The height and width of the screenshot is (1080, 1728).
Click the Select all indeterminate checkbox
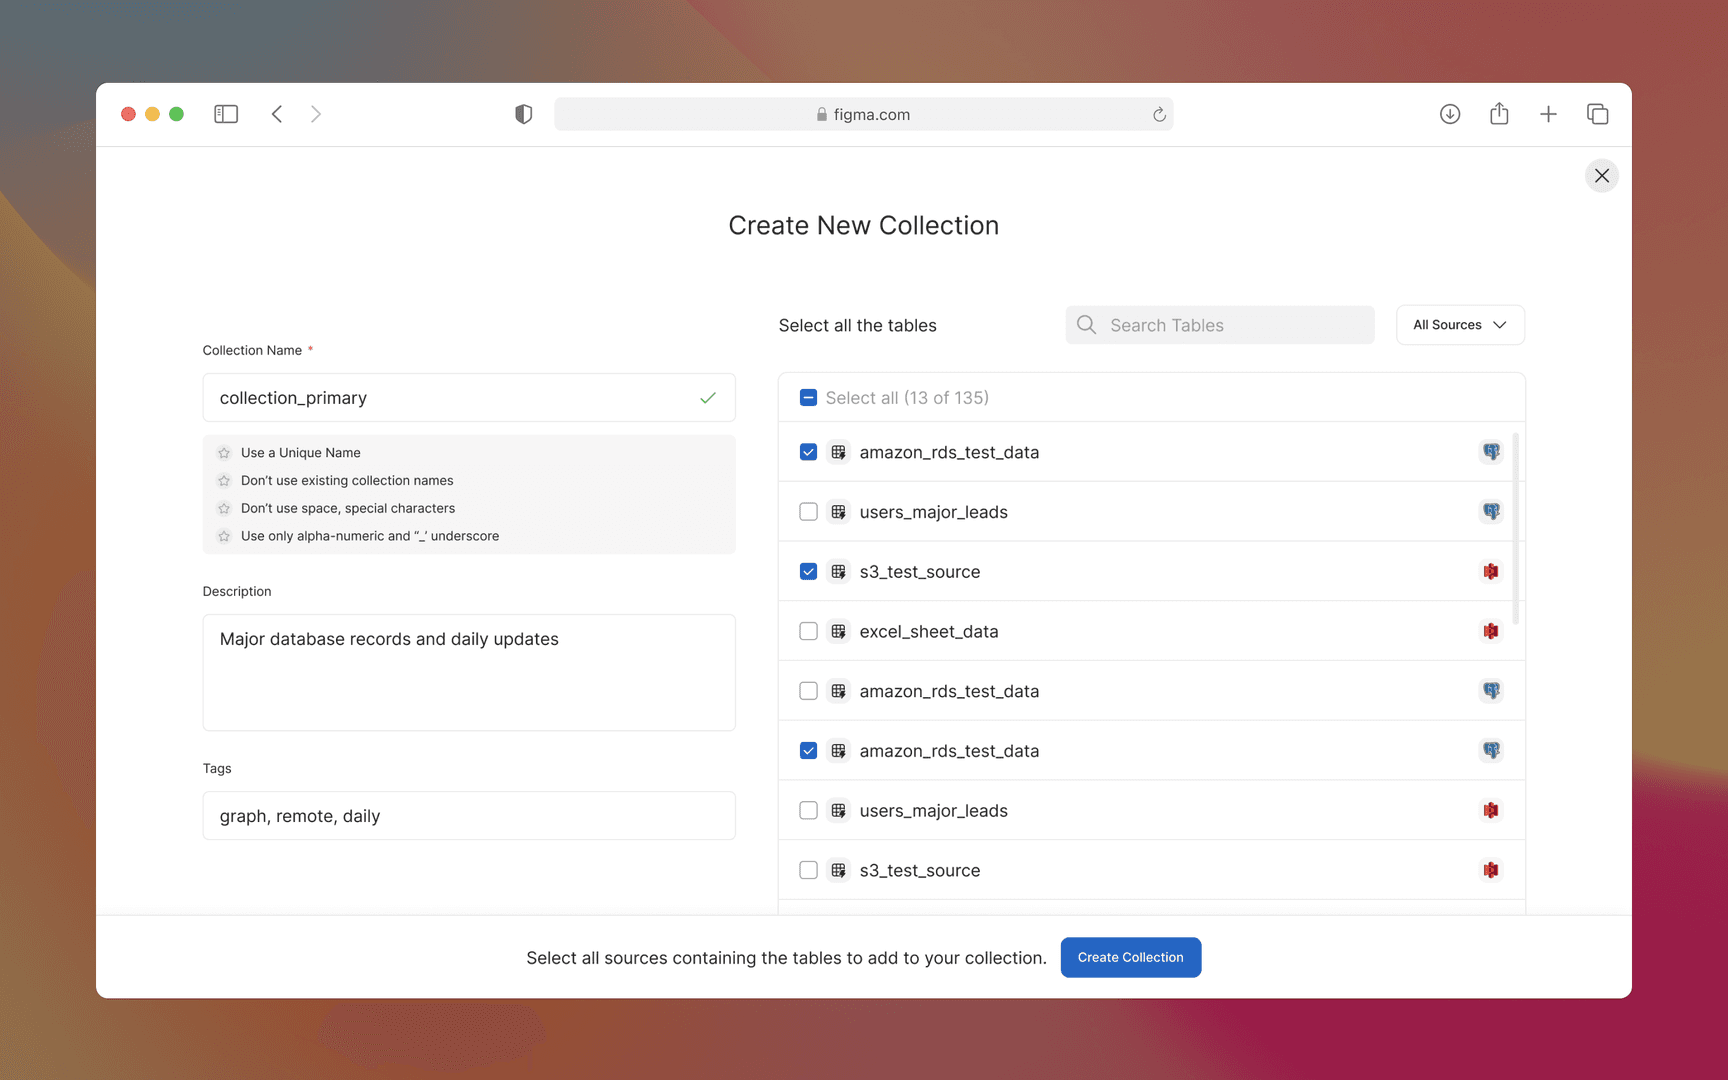click(808, 397)
